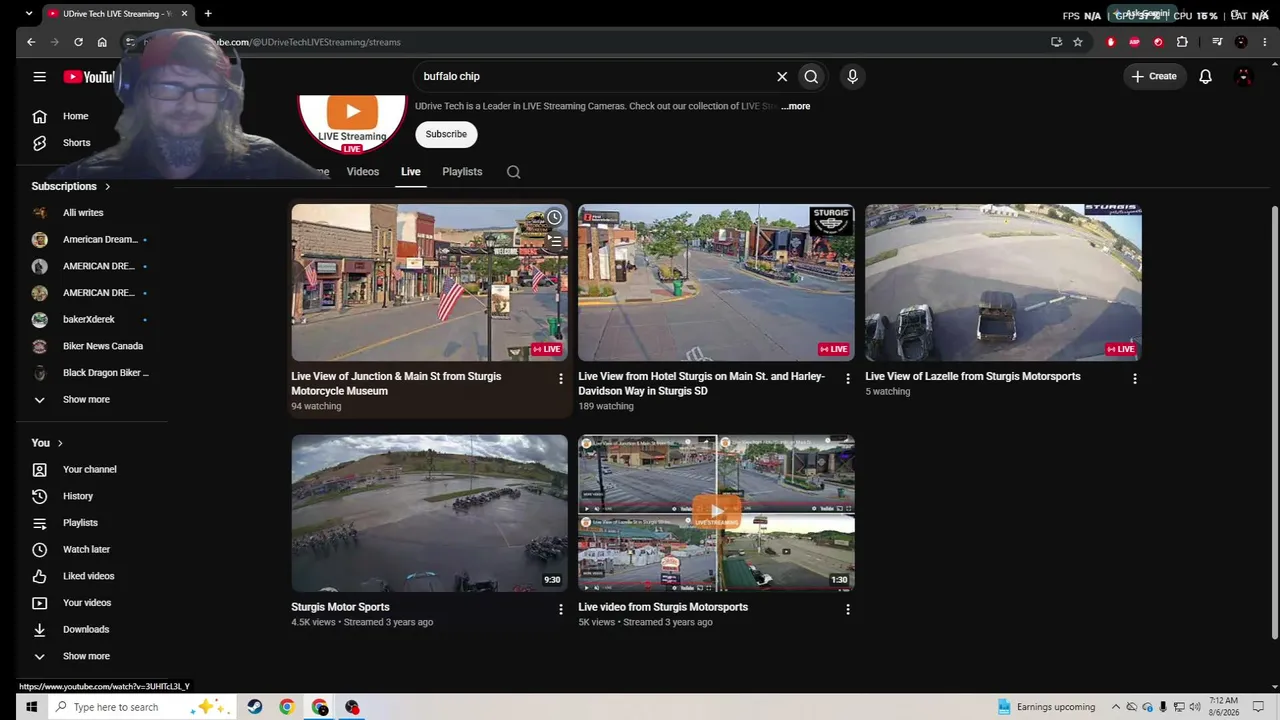Play 'Live video from Sturgis Motorsports' thumbnail

coord(716,513)
